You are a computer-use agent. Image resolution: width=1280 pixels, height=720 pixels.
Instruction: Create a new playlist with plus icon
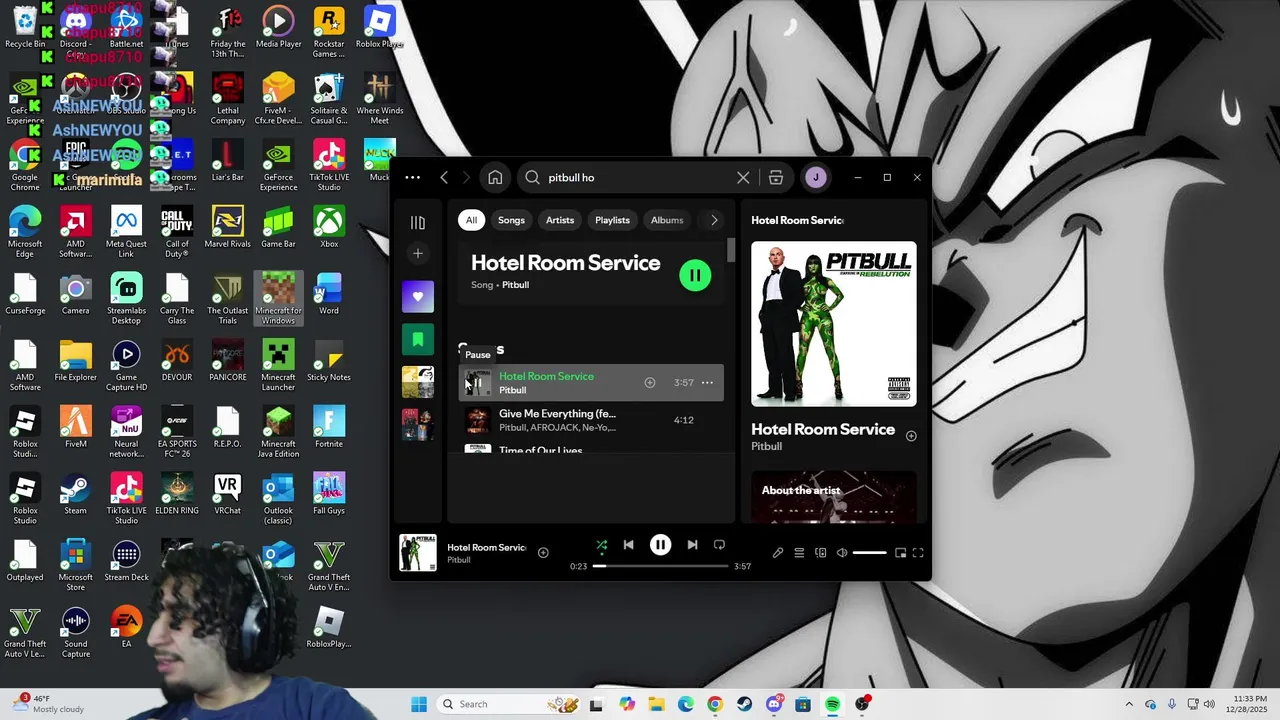click(x=418, y=253)
